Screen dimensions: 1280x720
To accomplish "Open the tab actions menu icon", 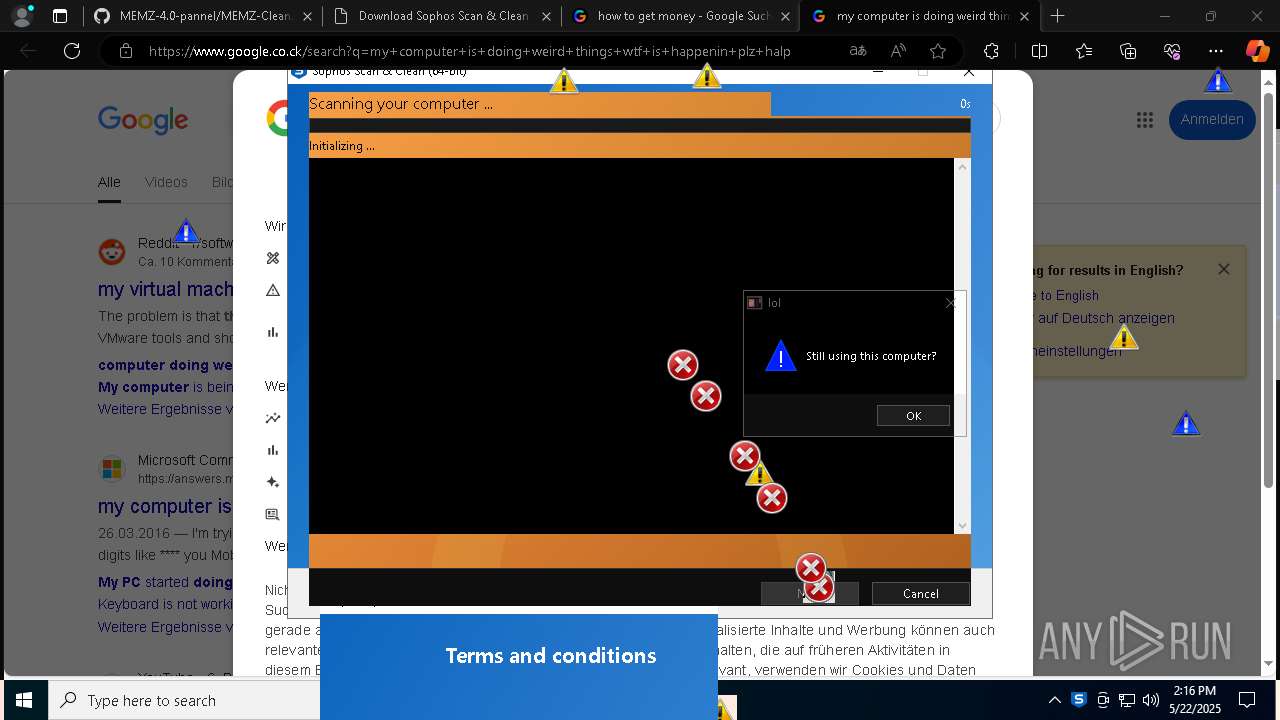I will 60,16.
